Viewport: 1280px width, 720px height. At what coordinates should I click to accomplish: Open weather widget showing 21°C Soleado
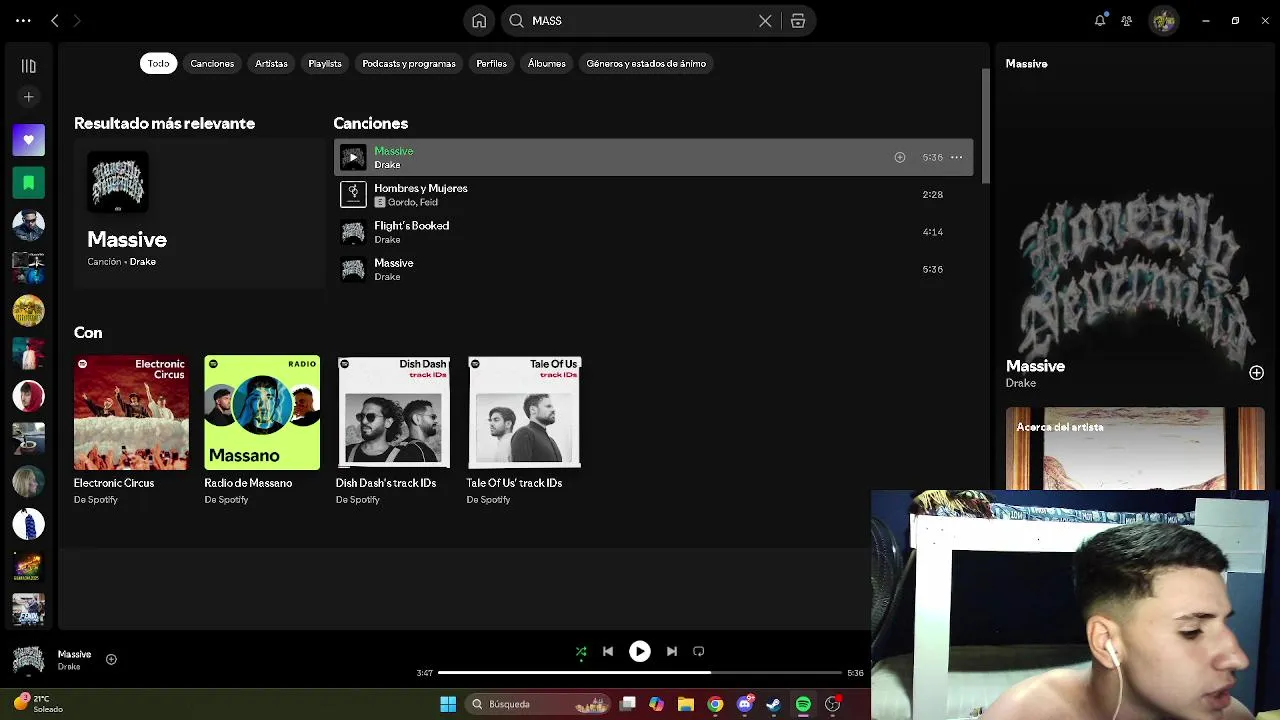coord(38,703)
